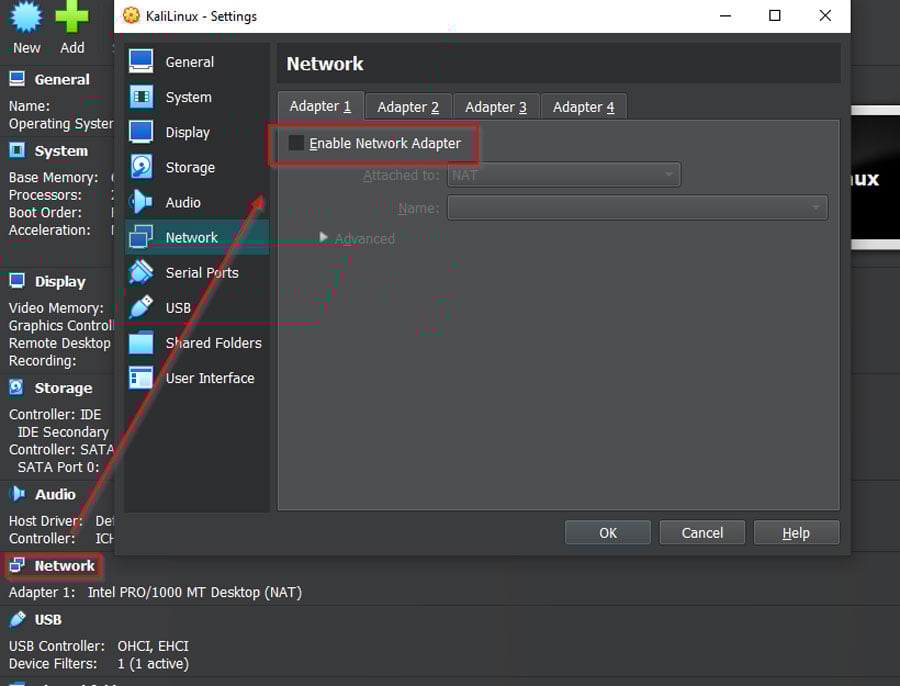The height and width of the screenshot is (686, 900).
Task: Click the General section icon in manager details
Action: click(x=17, y=79)
